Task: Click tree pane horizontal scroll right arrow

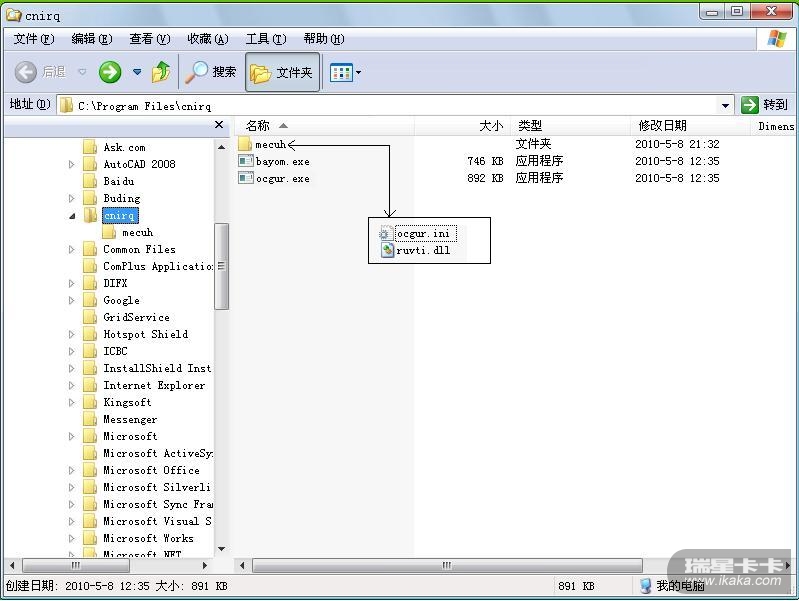Action: 205,565
